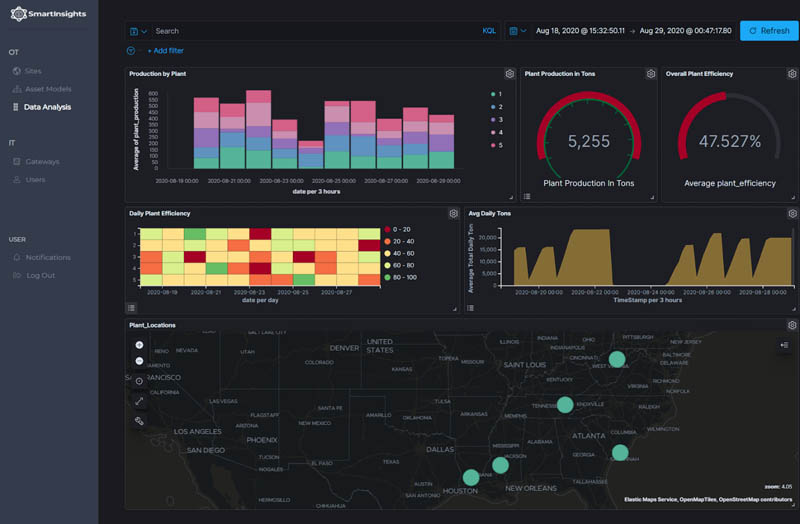This screenshot has width=800, height=524.
Task: Click the Refresh button
Action: point(769,31)
